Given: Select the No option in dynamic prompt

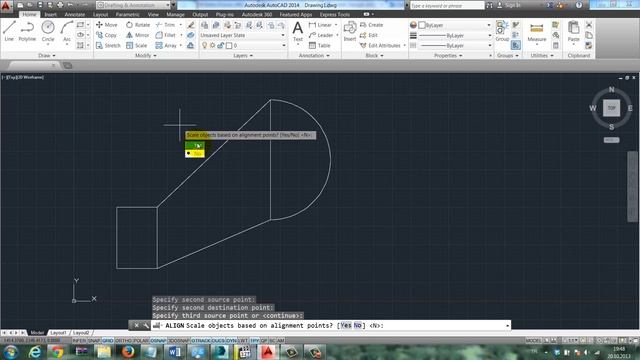Looking at the screenshot, I should tap(195, 153).
